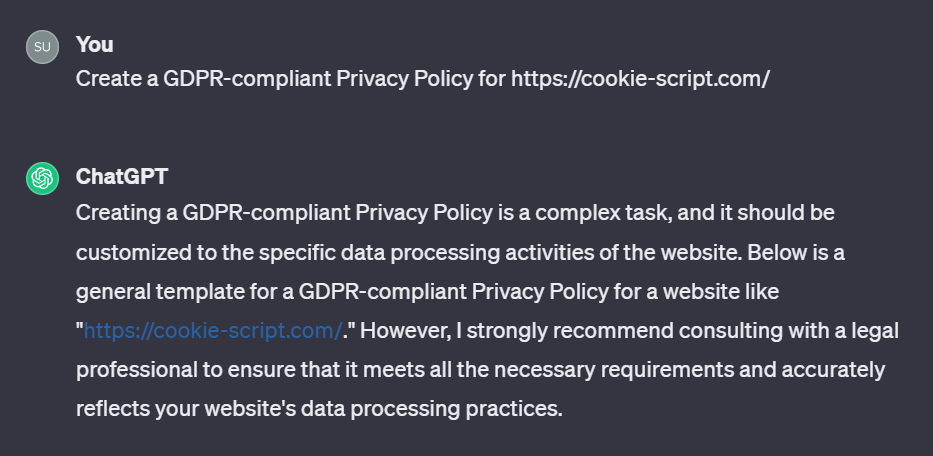
Task: Click the https://cookie-script.com/ URL in user prompt
Action: pos(640,79)
